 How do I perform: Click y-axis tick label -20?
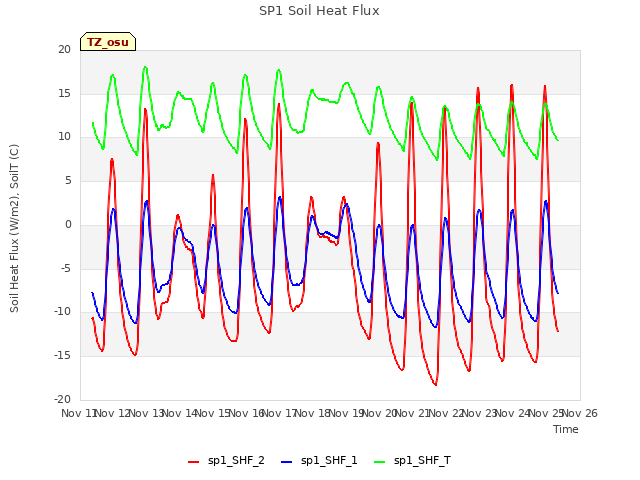pos(62,399)
